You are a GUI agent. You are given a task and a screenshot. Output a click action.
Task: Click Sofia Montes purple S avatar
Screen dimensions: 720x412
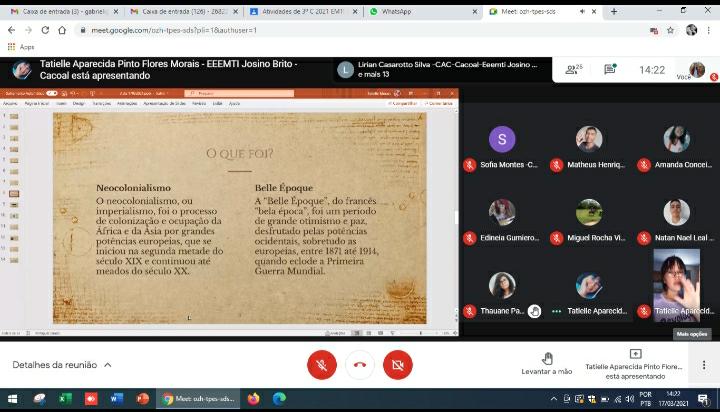click(502, 139)
